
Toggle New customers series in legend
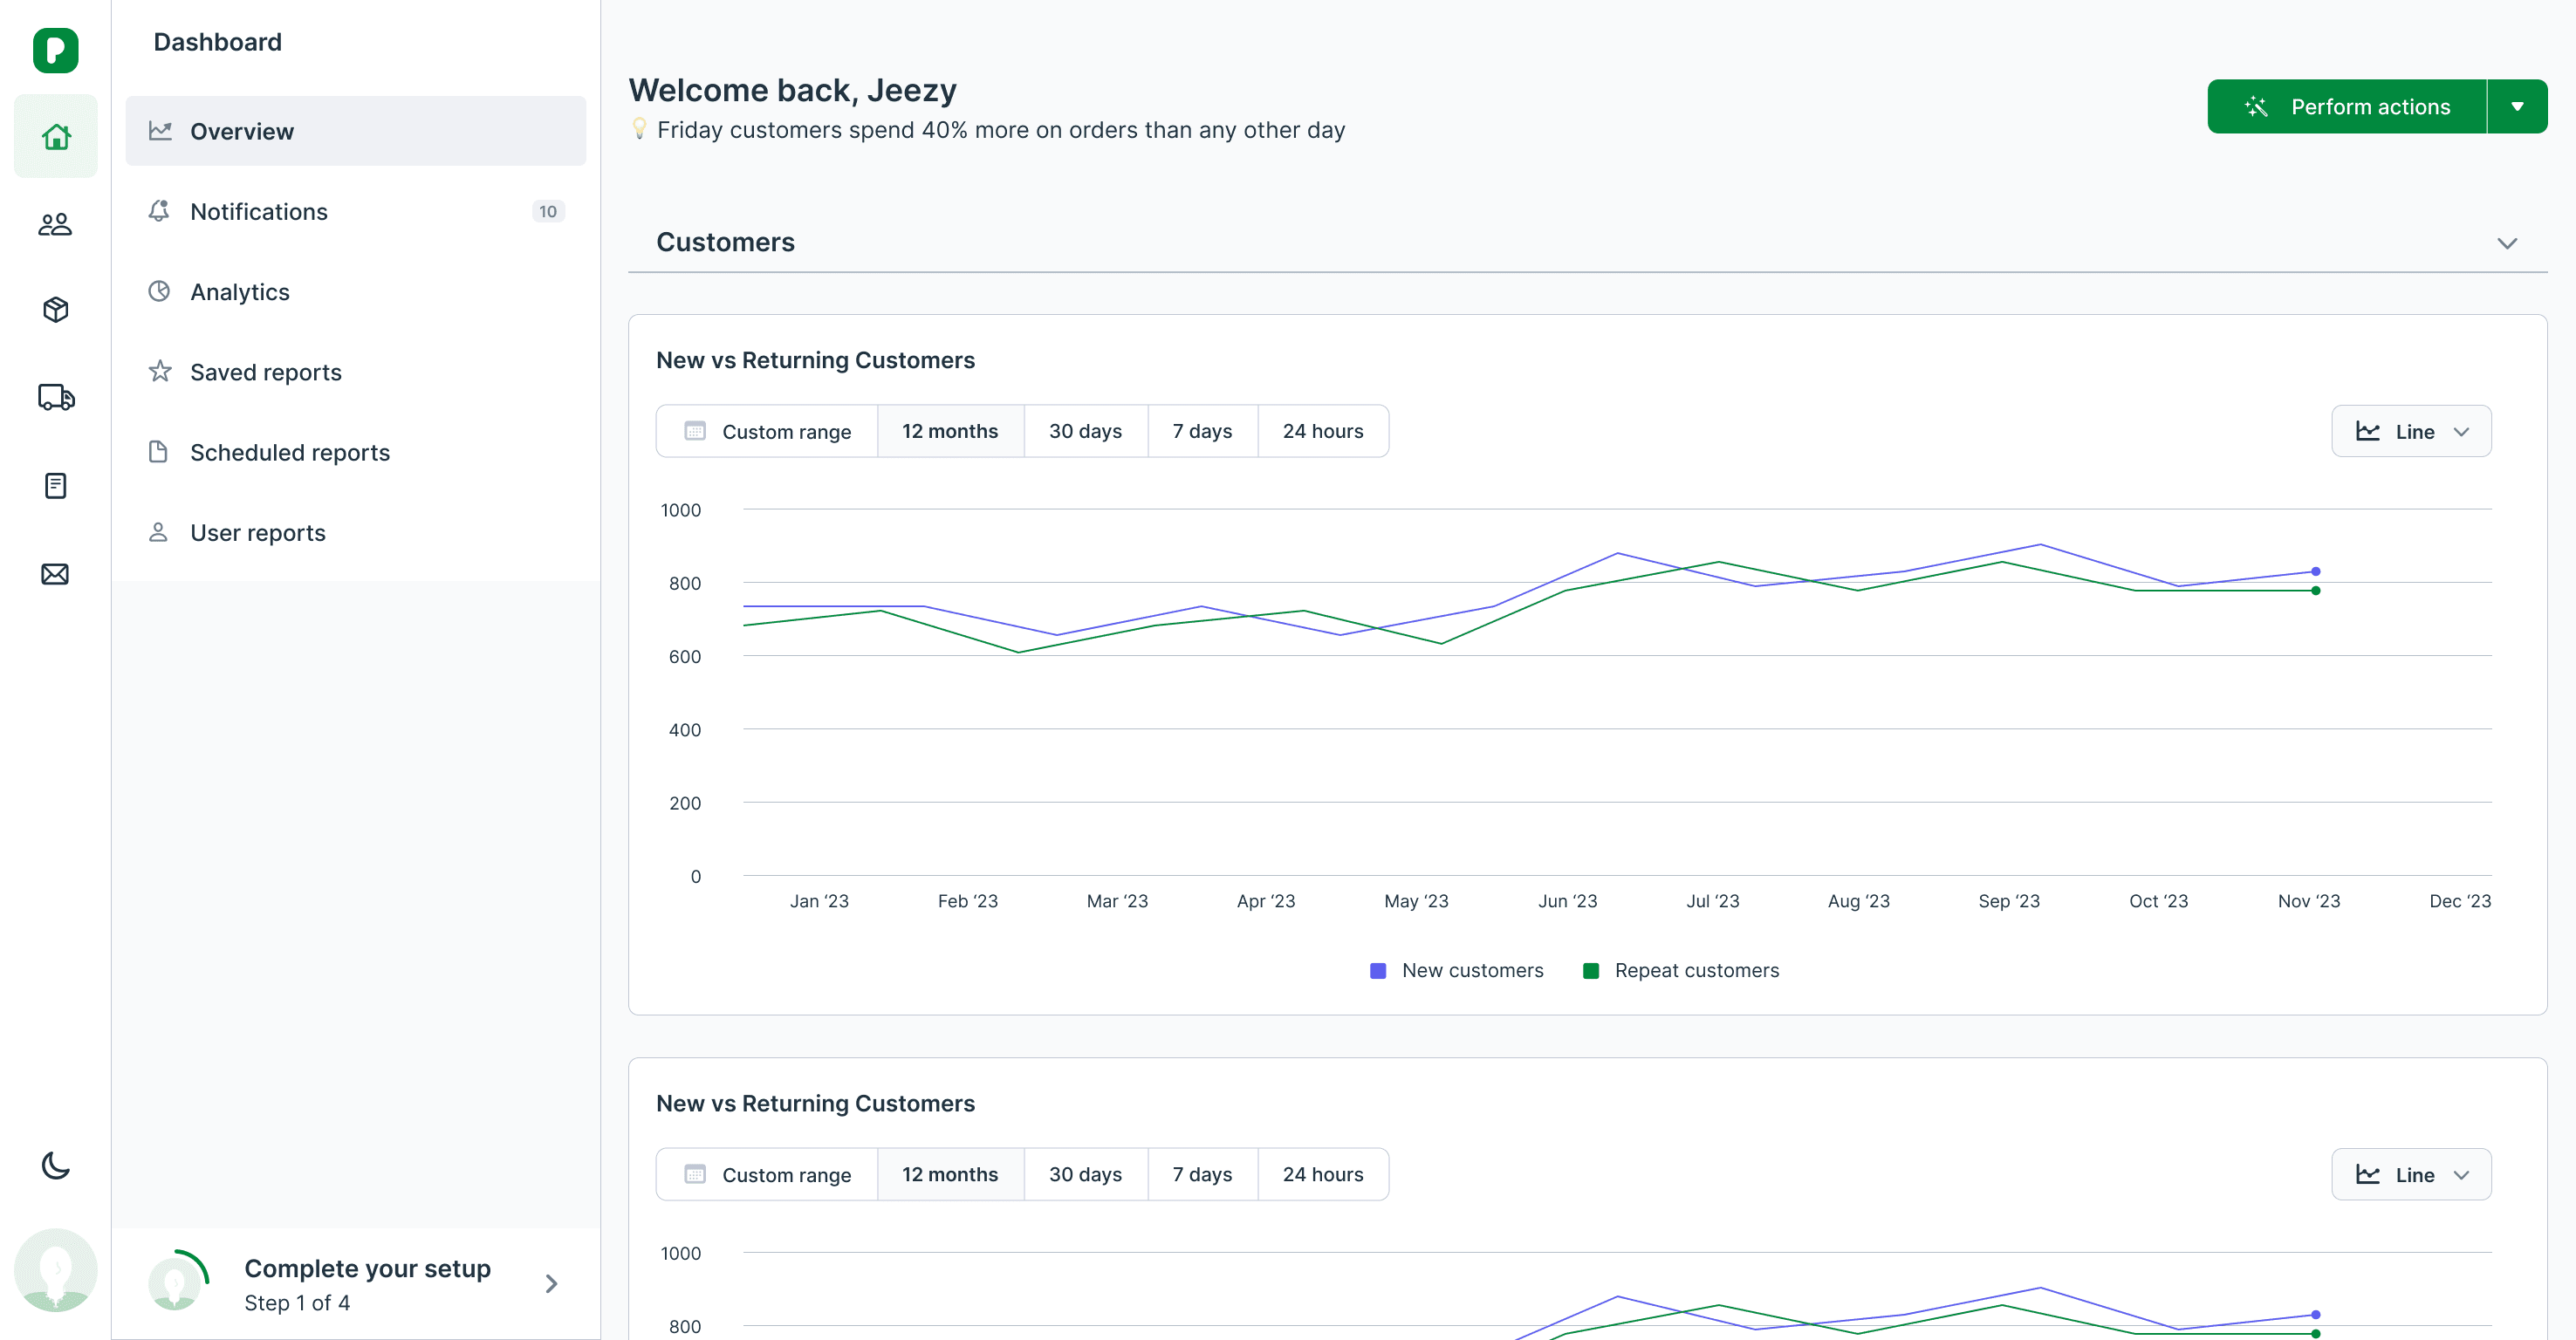[x=1457, y=970]
